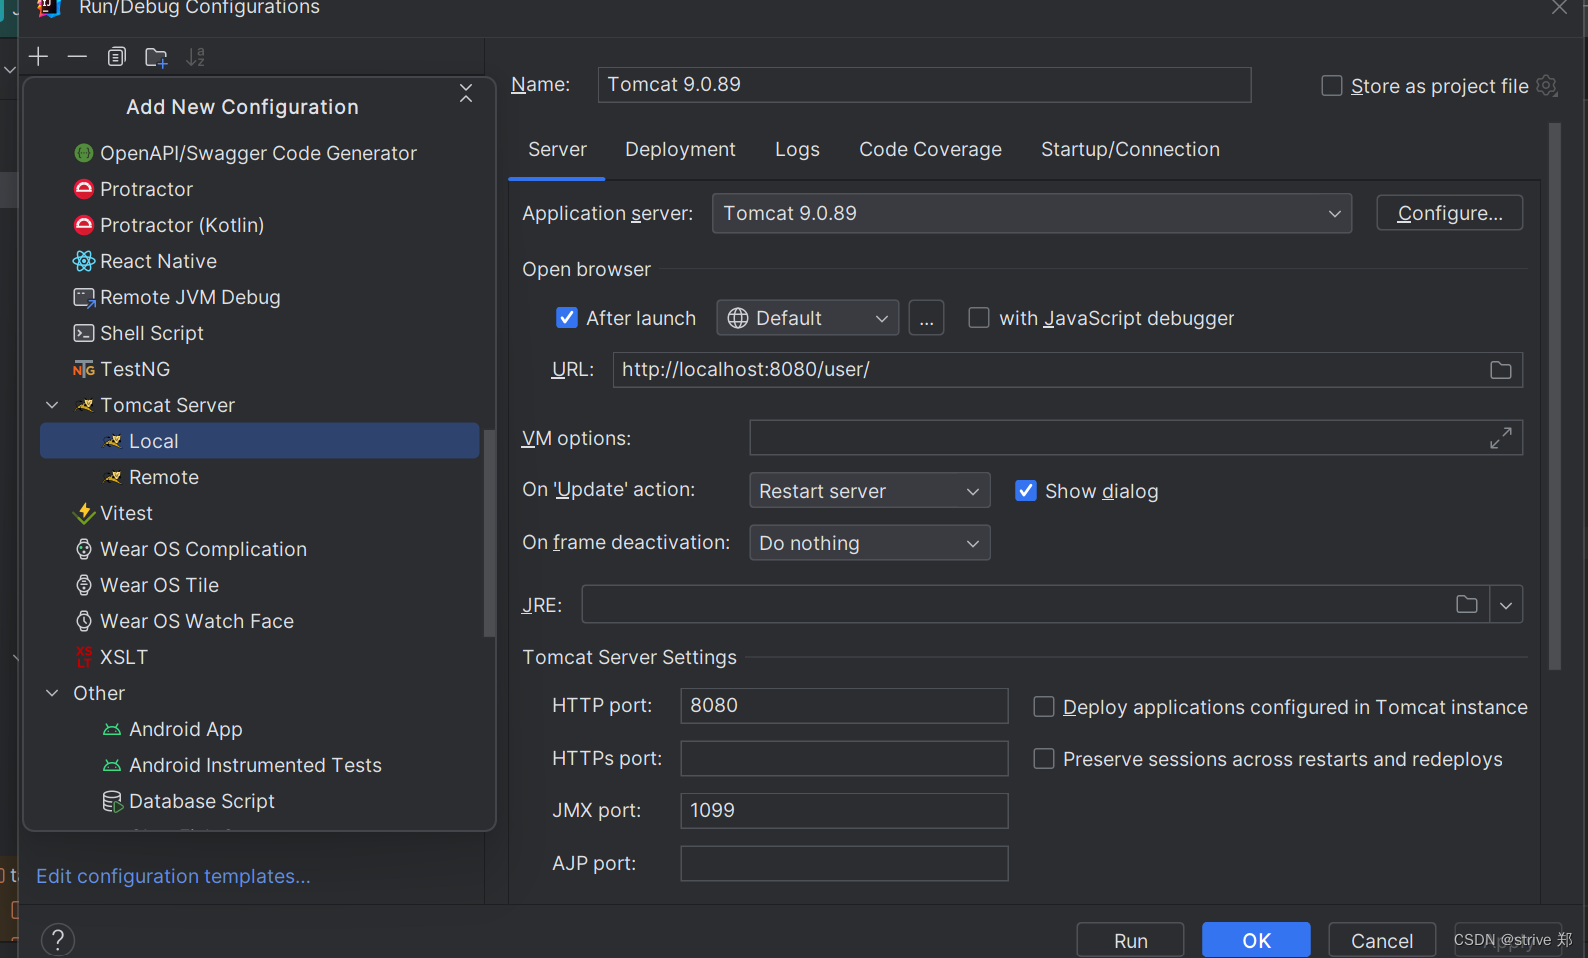Viewport: 1588px width, 958px height.
Task: Click the Android App icon
Action: [x=112, y=729]
